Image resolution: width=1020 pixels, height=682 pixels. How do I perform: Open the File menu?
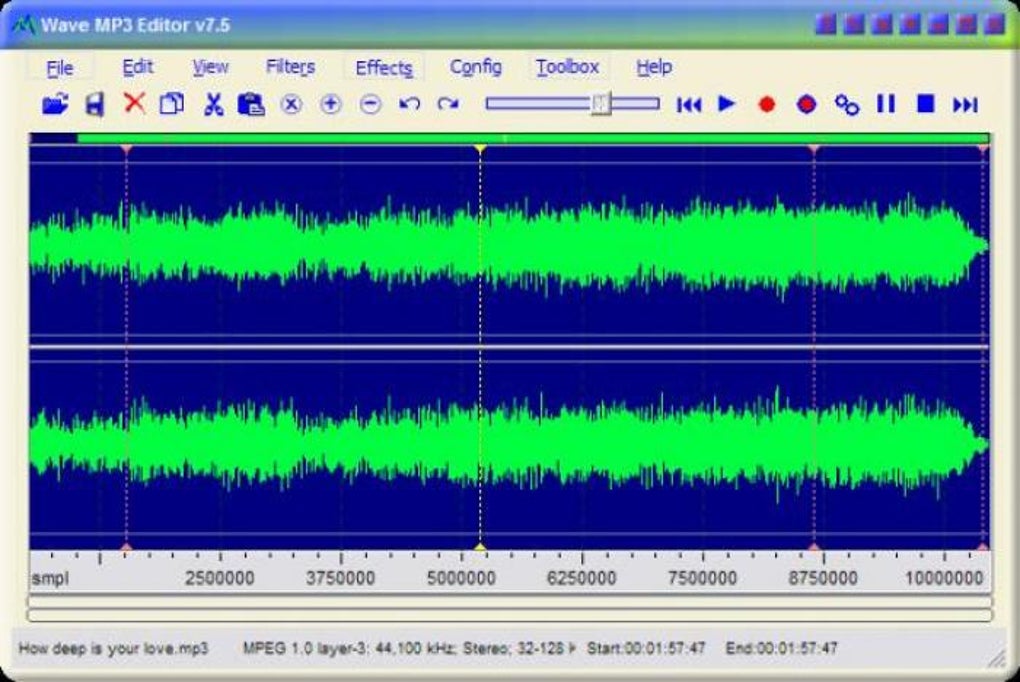click(59, 68)
